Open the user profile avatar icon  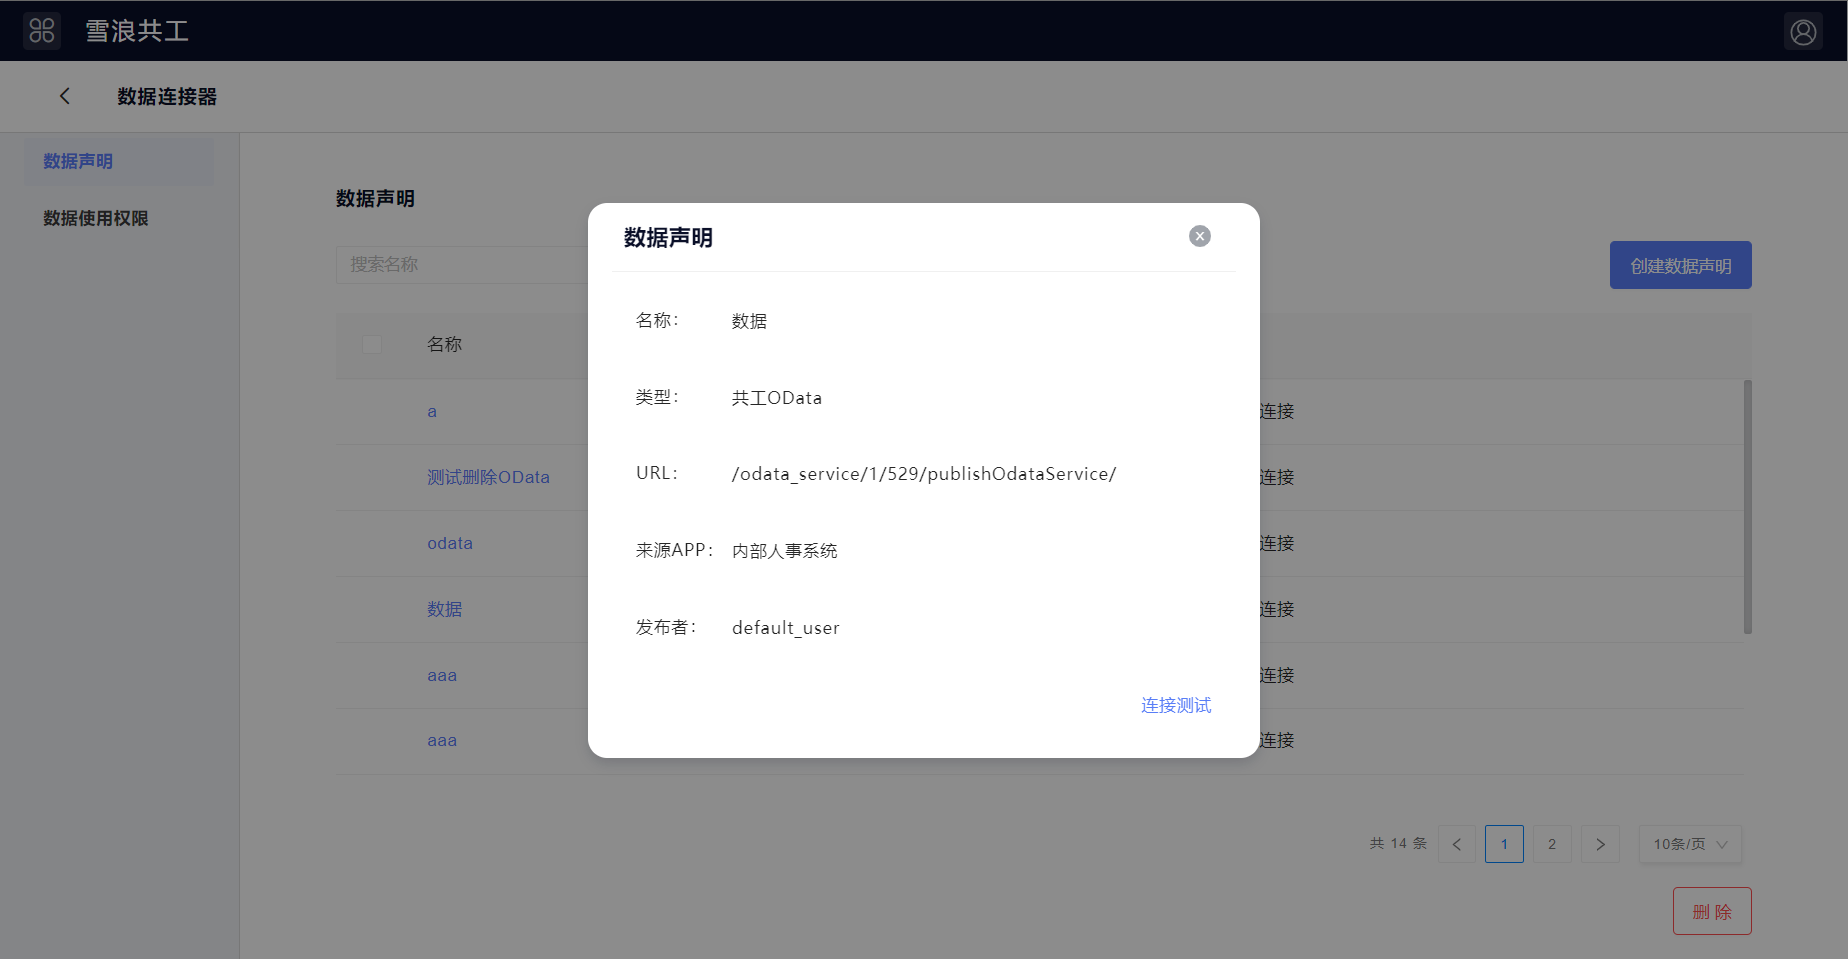coord(1803,32)
